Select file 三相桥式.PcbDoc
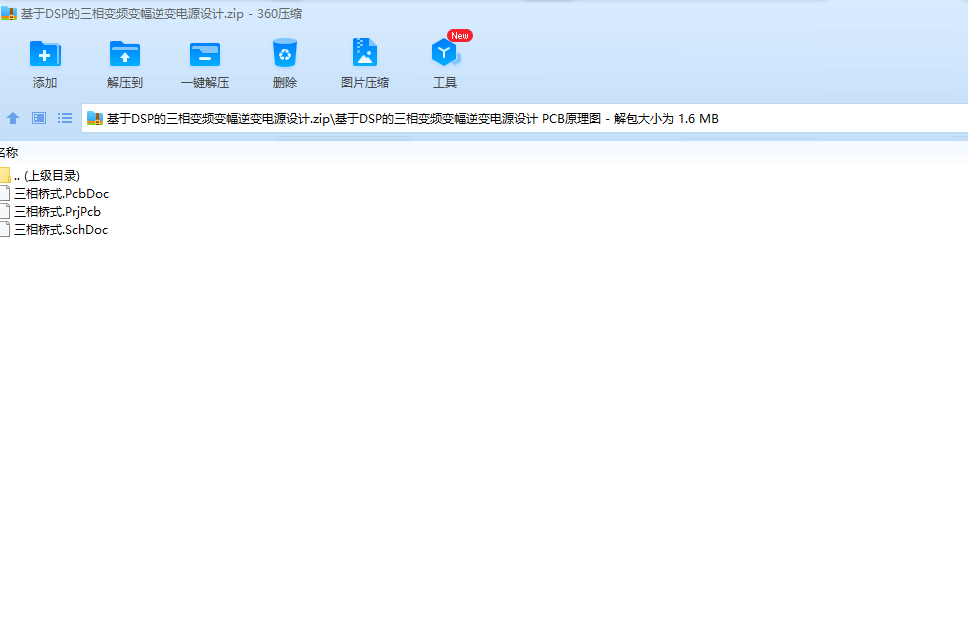This screenshot has height=637, width=968. coord(62,194)
